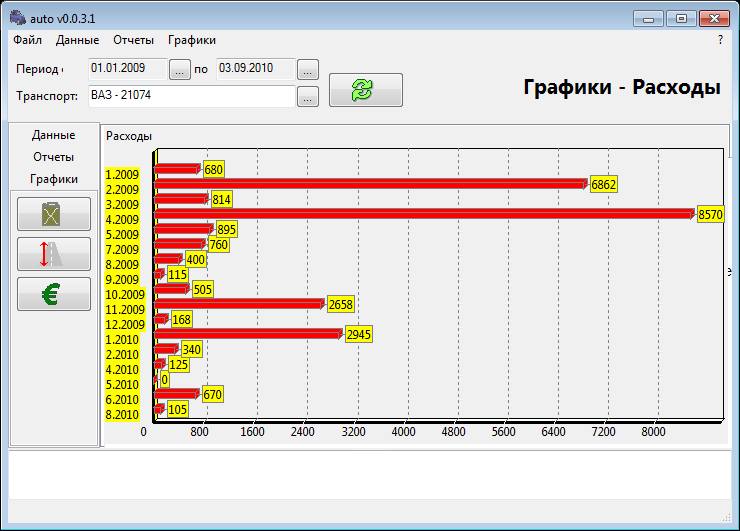This screenshot has height=531, width=740.
Task: Click the value label 125
Action: pyautogui.click(x=178, y=364)
